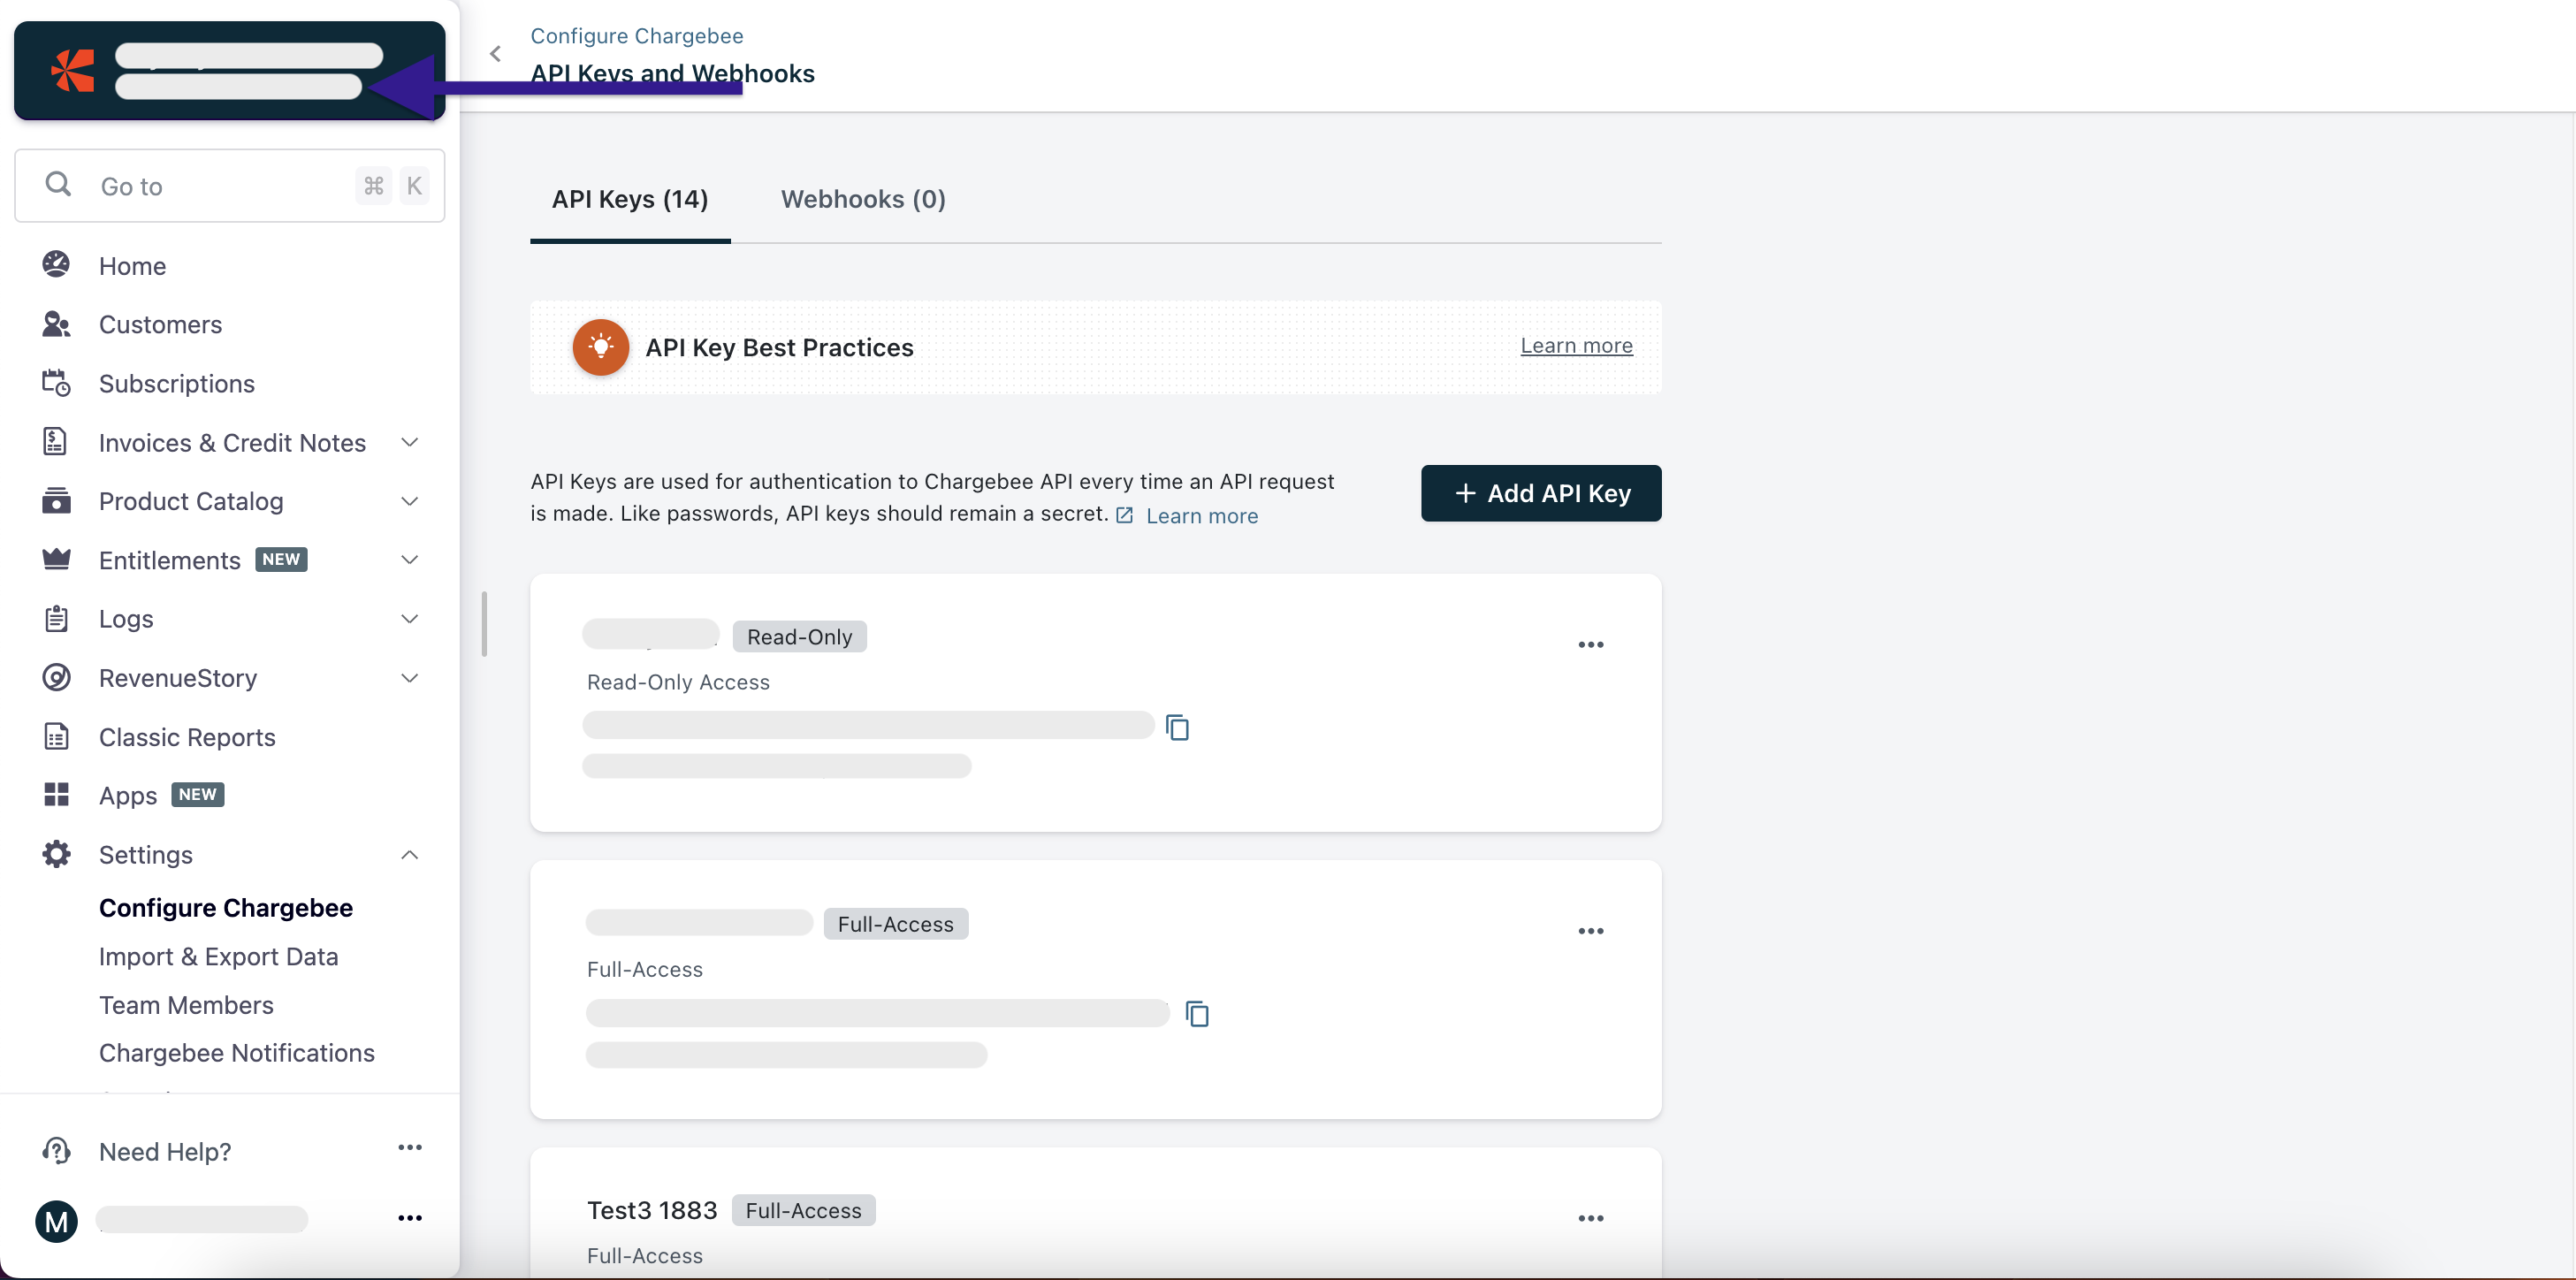
Task: Open options menu for second key card
Action: point(1590,931)
